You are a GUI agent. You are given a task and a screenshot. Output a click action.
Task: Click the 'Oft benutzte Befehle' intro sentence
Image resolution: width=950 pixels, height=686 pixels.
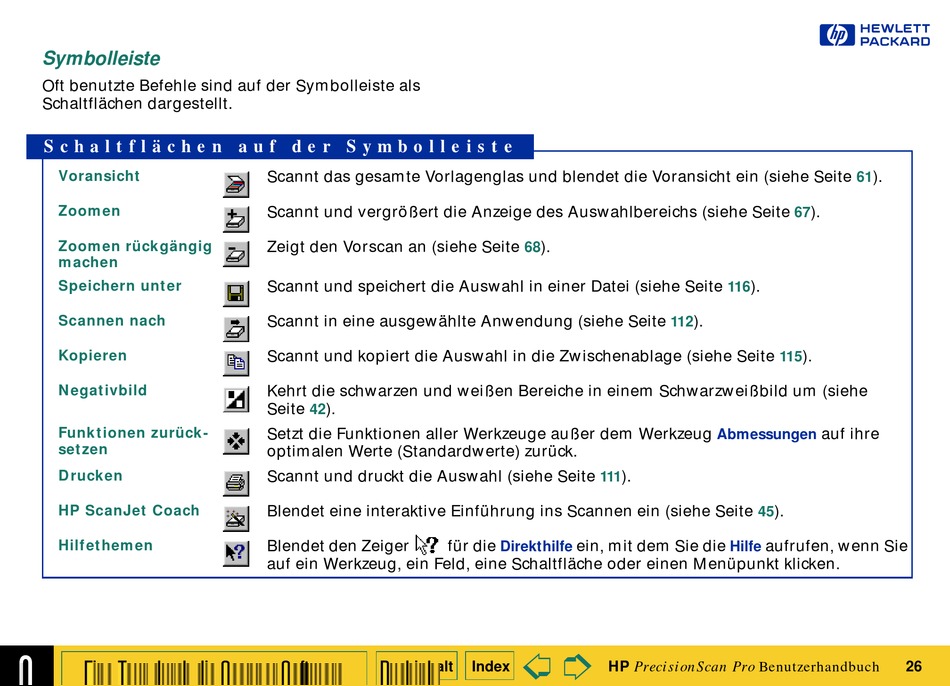pos(231,95)
